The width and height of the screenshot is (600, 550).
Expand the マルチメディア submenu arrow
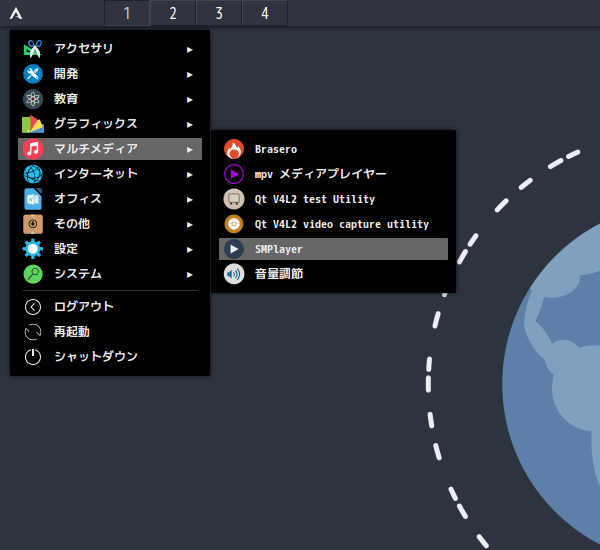click(189, 150)
